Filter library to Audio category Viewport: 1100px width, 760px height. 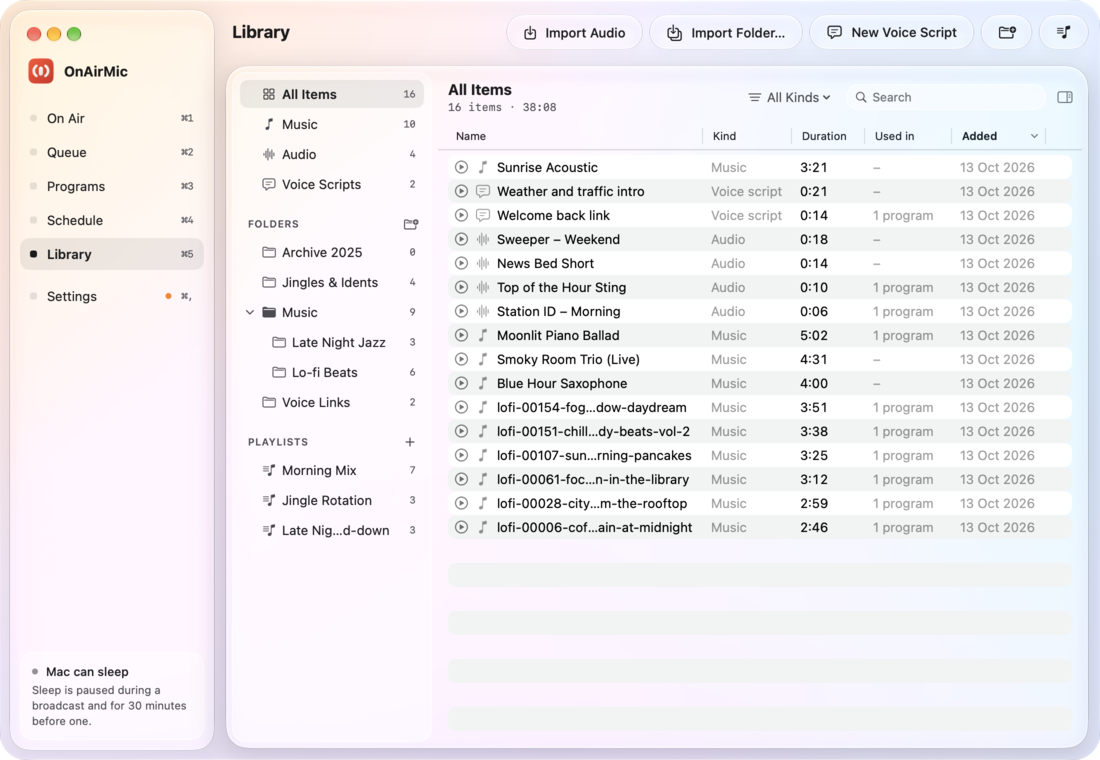[x=332, y=154]
